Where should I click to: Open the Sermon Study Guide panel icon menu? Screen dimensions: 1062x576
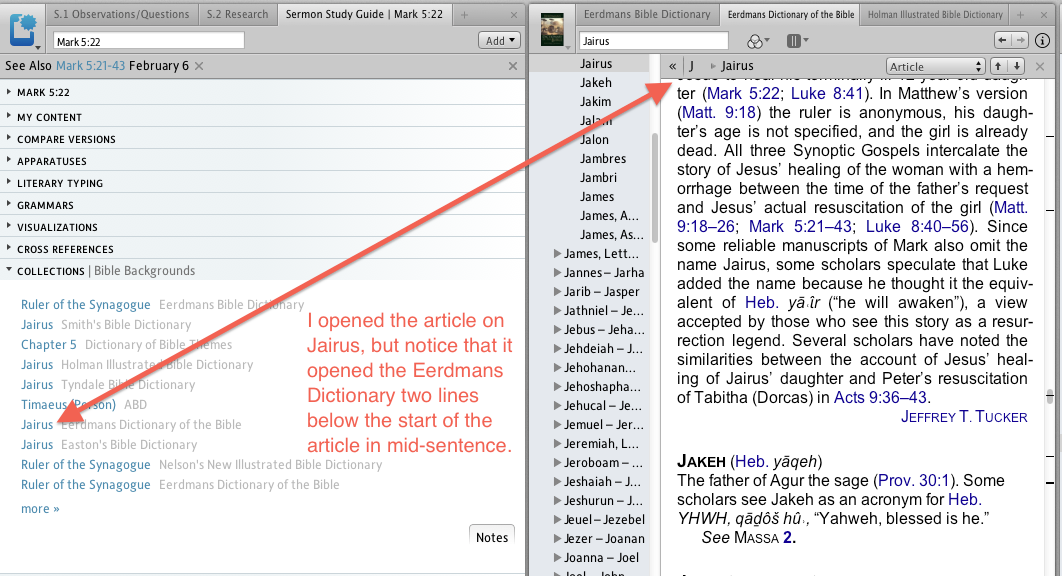(x=23, y=31)
